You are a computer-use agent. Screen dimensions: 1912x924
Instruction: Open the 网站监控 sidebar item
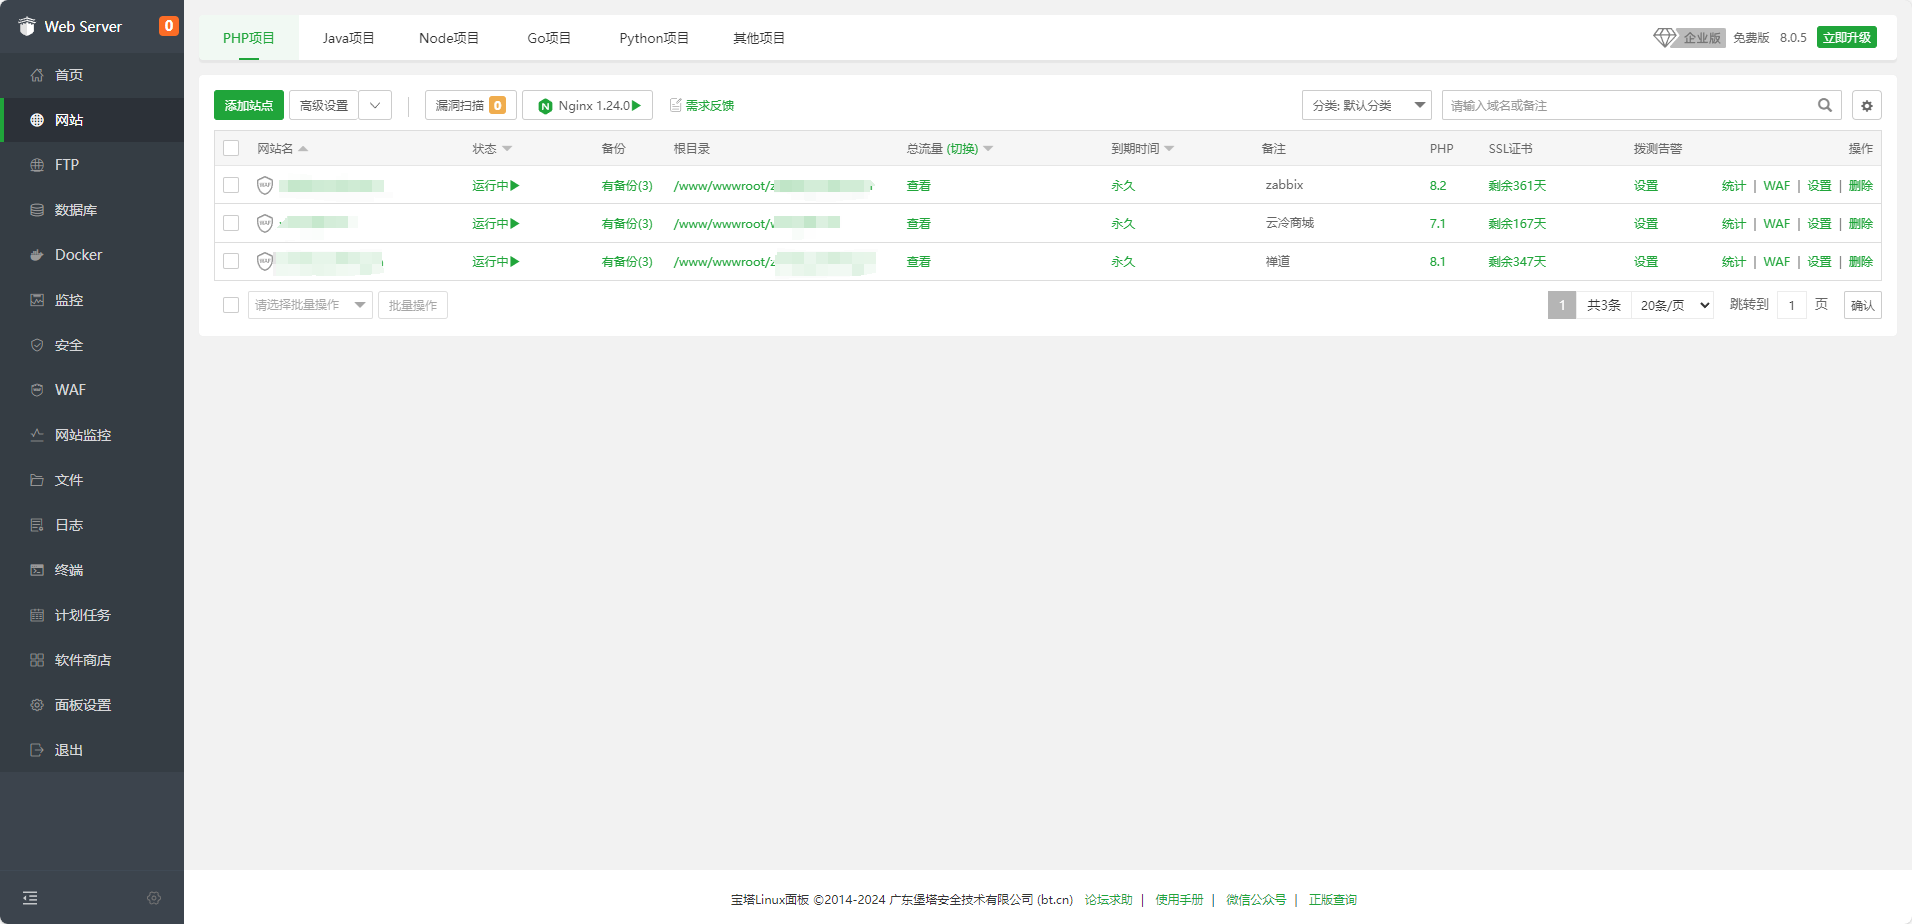point(92,435)
